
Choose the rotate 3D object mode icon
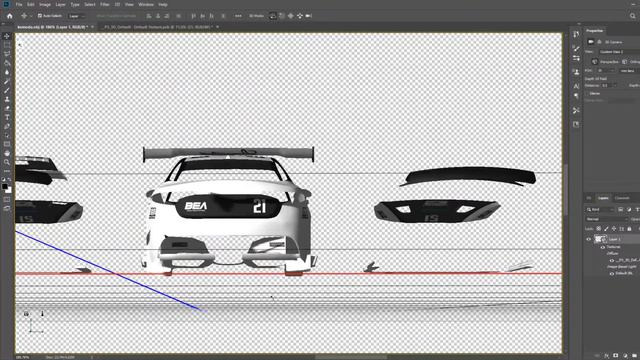click(273, 16)
